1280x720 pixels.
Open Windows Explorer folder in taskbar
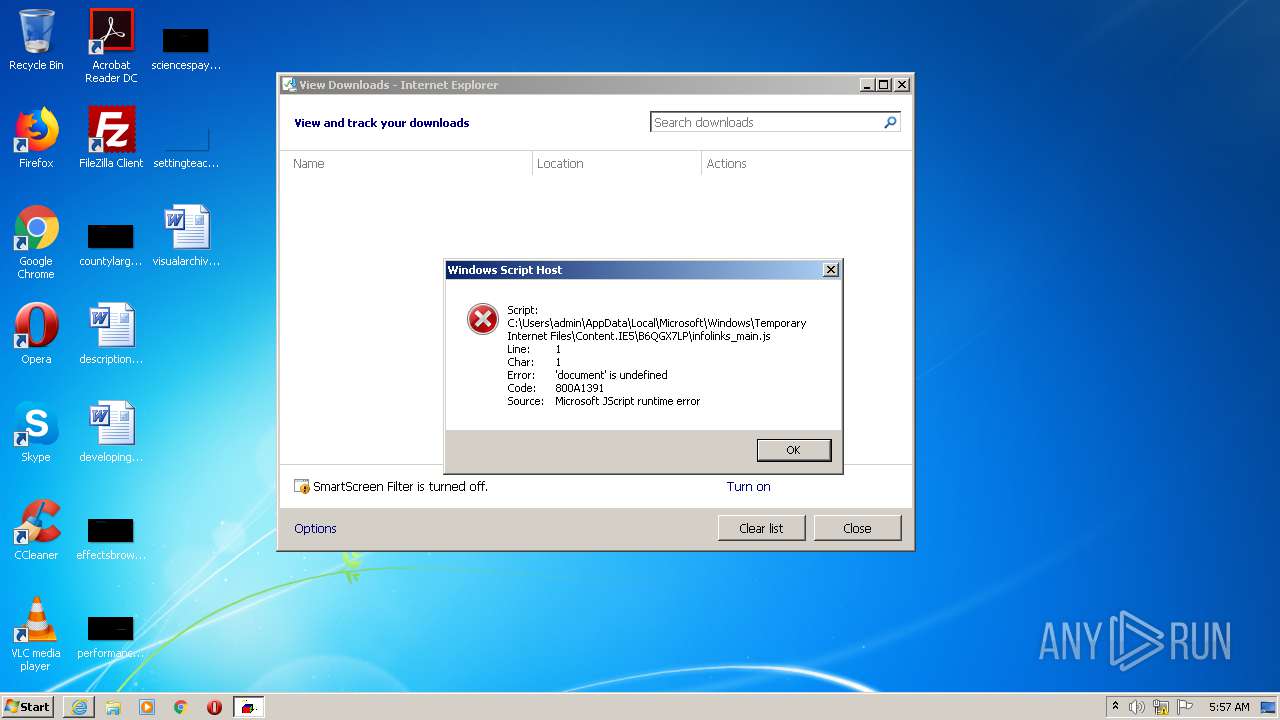(x=113, y=707)
